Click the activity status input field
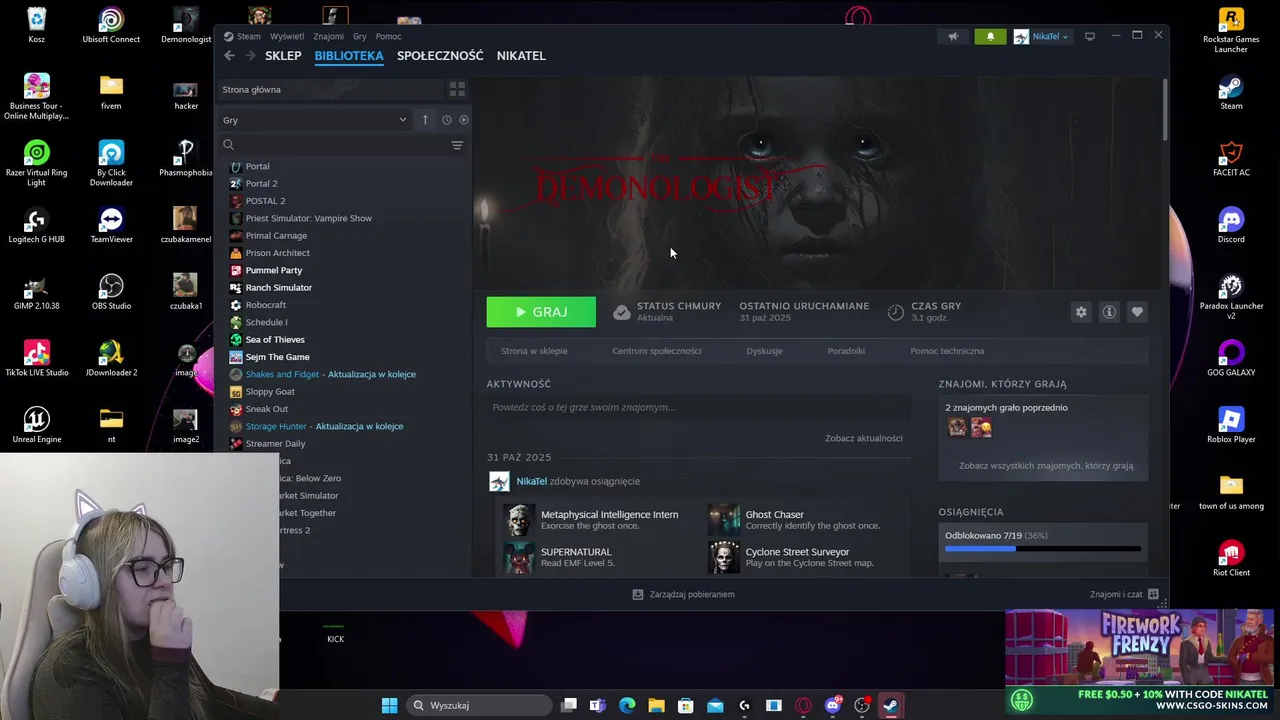Image resolution: width=1280 pixels, height=720 pixels. (698, 407)
